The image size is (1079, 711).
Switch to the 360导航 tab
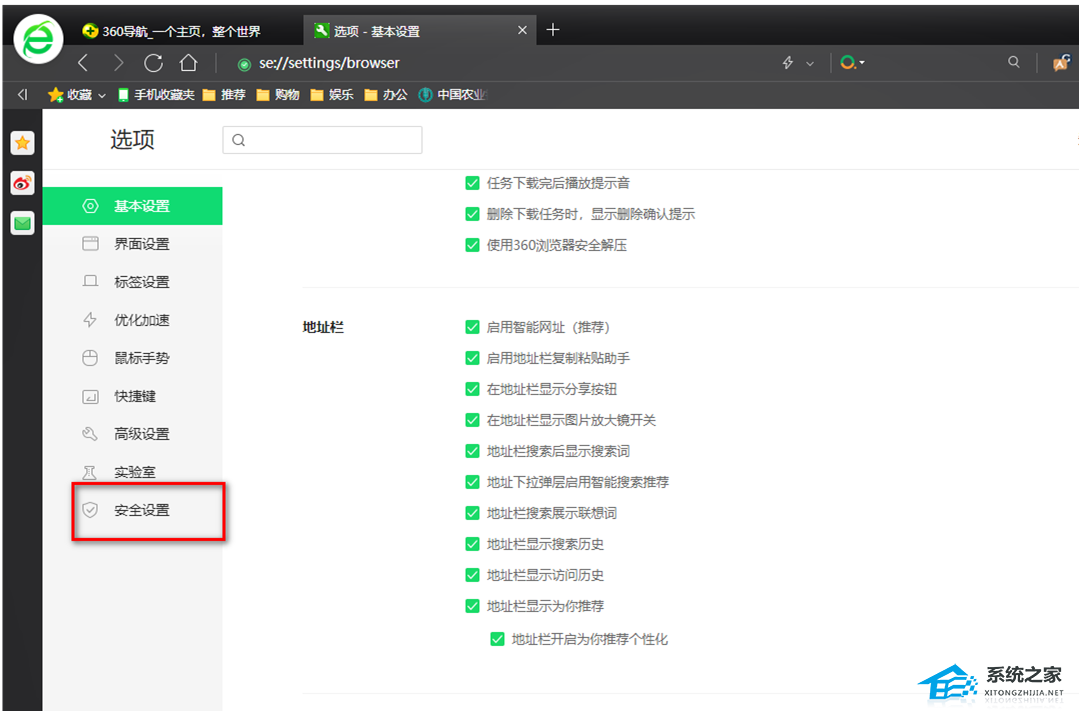click(180, 31)
